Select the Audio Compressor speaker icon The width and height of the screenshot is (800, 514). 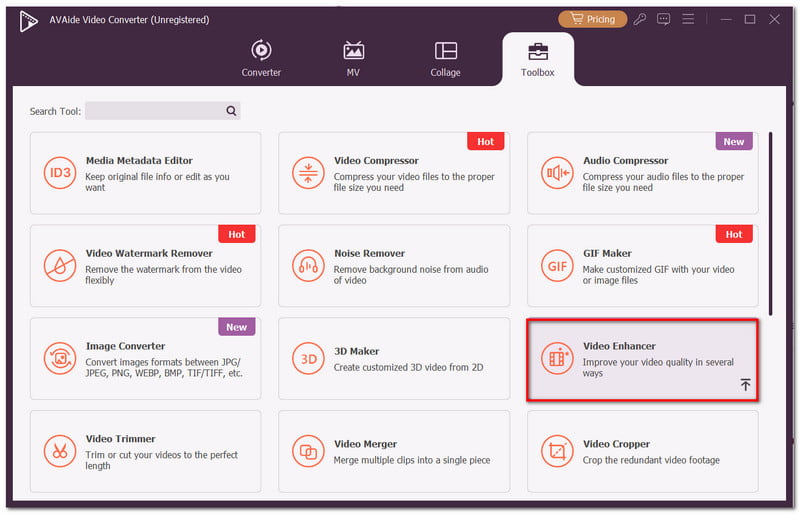(x=557, y=173)
